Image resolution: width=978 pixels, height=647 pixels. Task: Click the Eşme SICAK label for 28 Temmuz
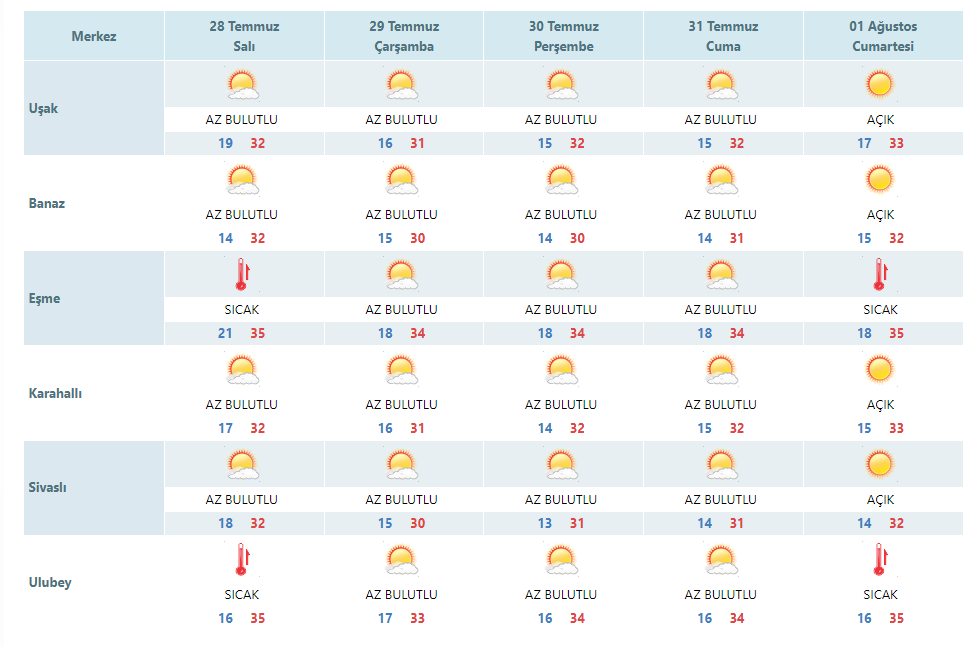242,309
